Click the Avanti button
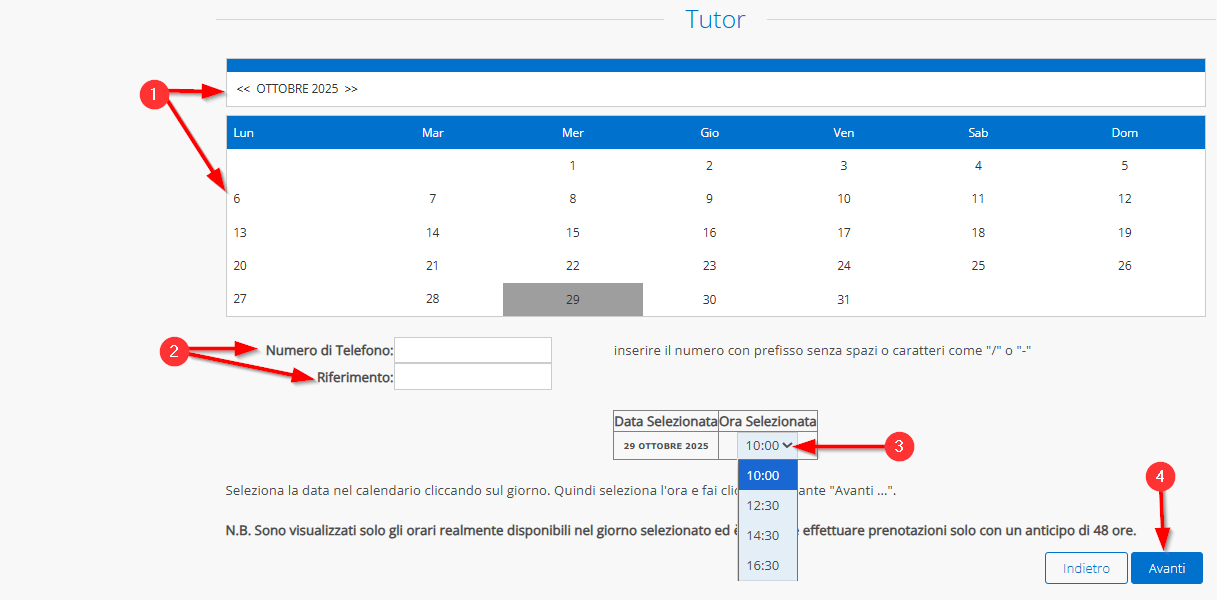The height and width of the screenshot is (600, 1217). click(1166, 568)
